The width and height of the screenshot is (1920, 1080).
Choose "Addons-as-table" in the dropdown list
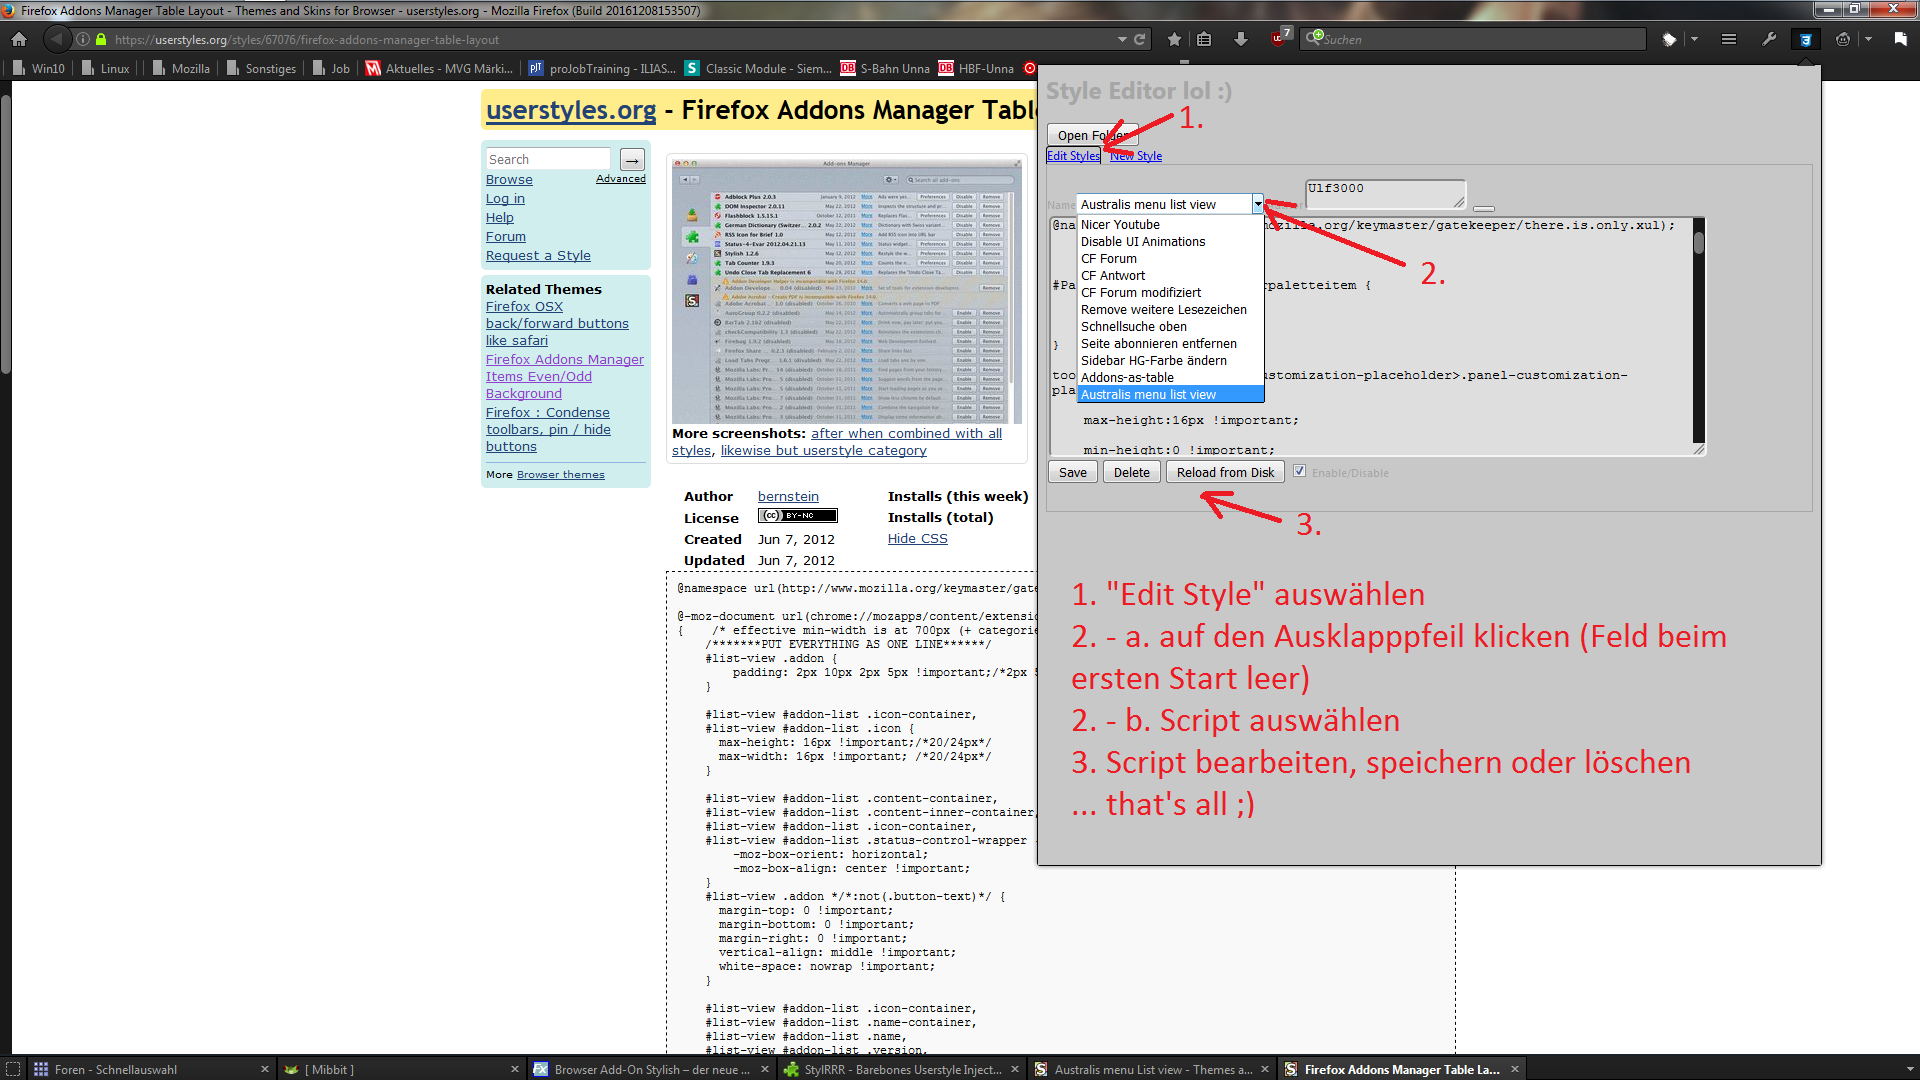tap(1127, 378)
